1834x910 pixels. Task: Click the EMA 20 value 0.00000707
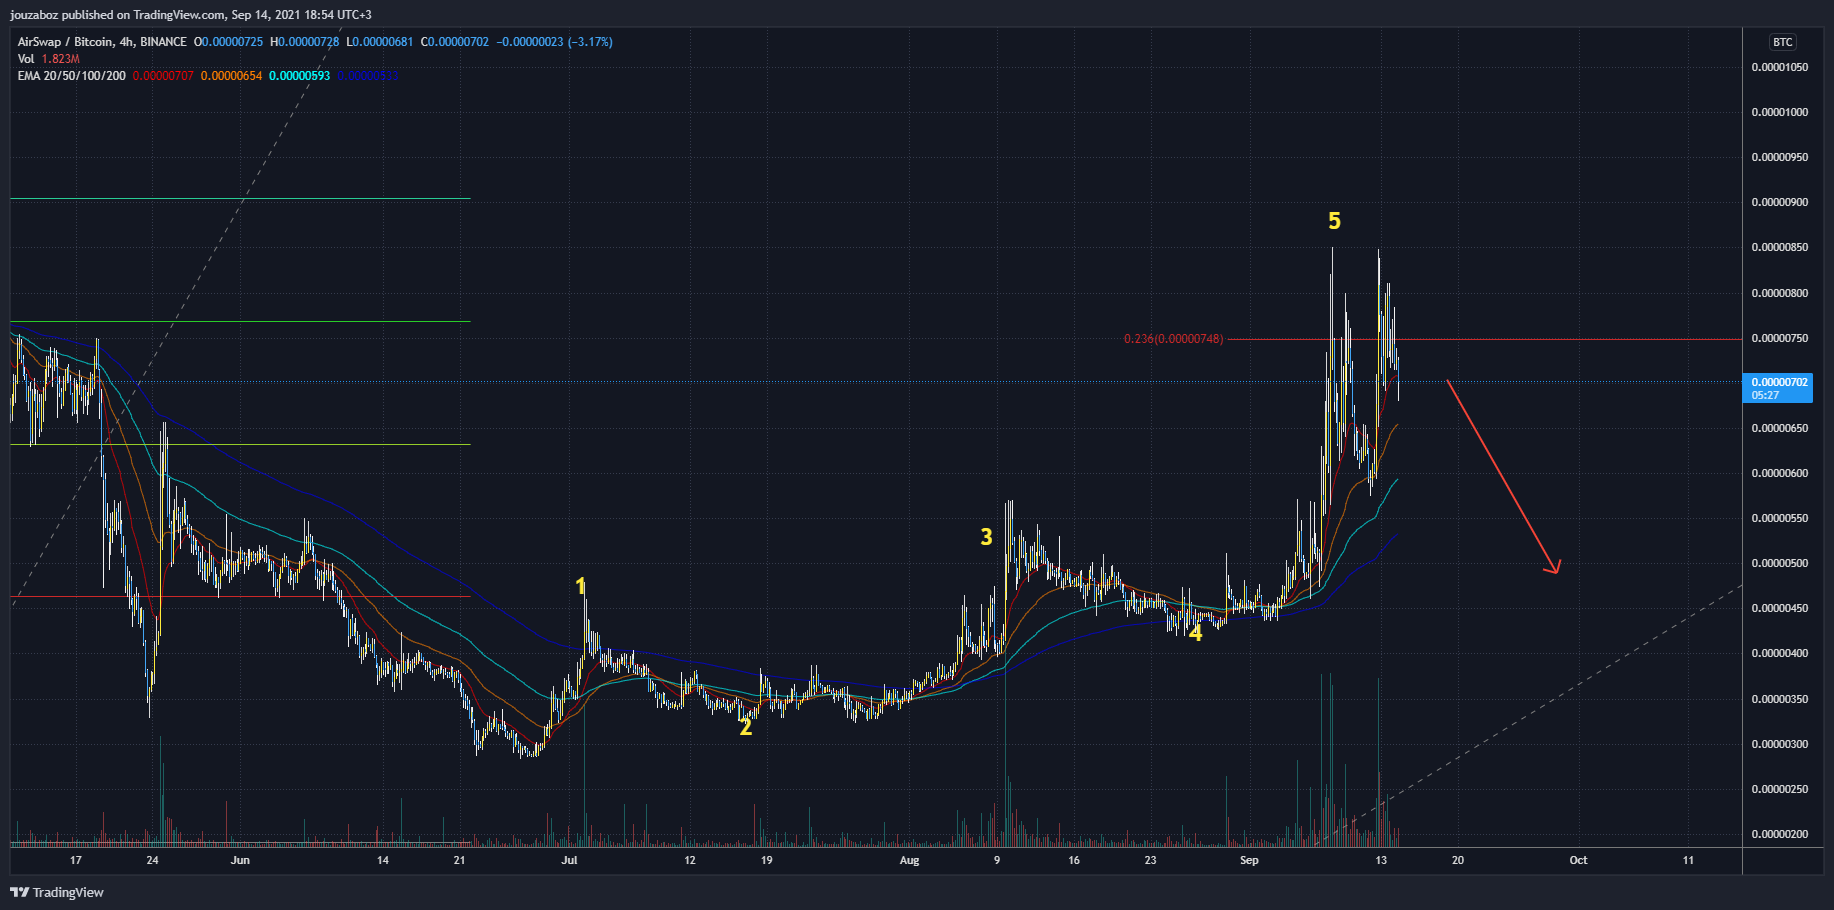click(163, 76)
